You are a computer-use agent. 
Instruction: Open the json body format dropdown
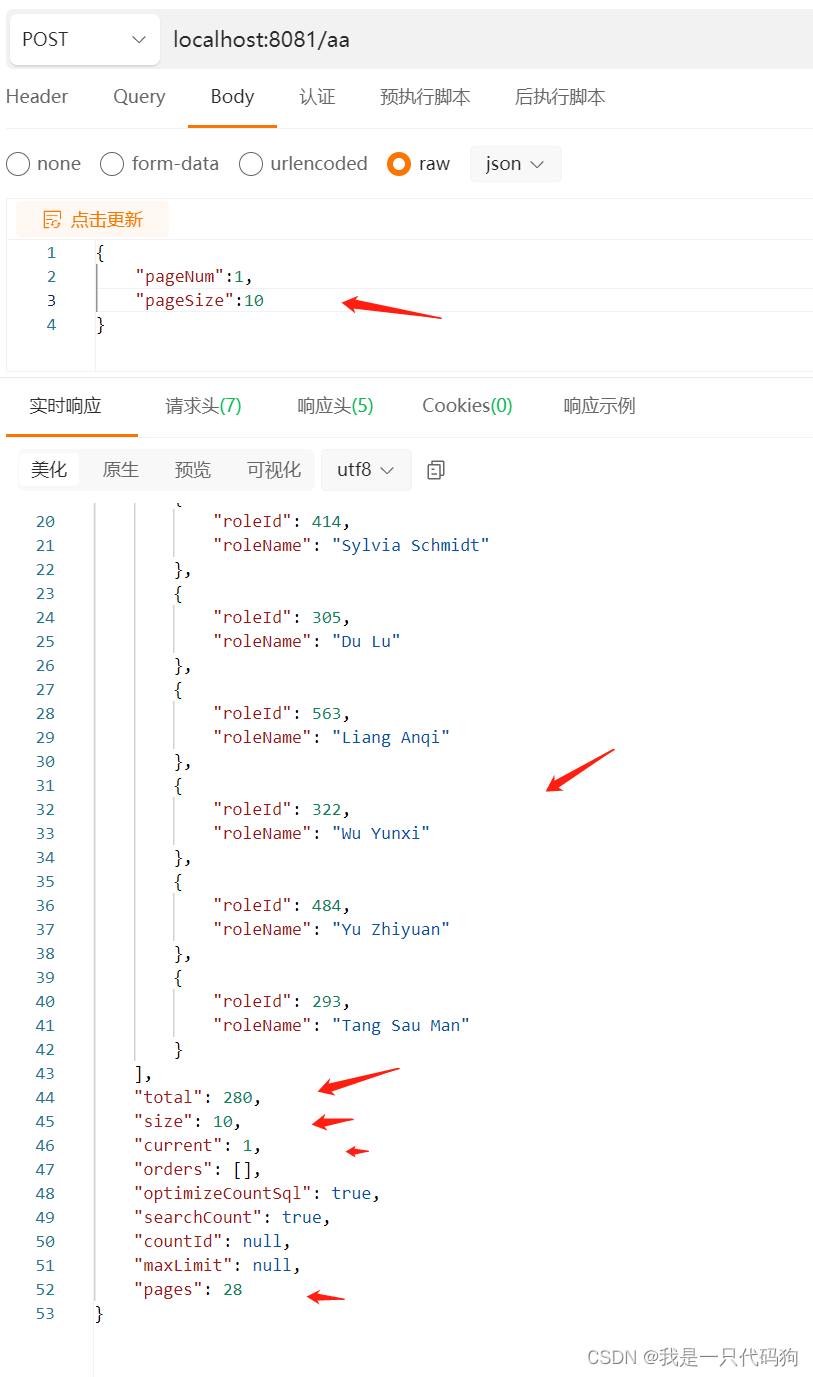pyautogui.click(x=515, y=163)
